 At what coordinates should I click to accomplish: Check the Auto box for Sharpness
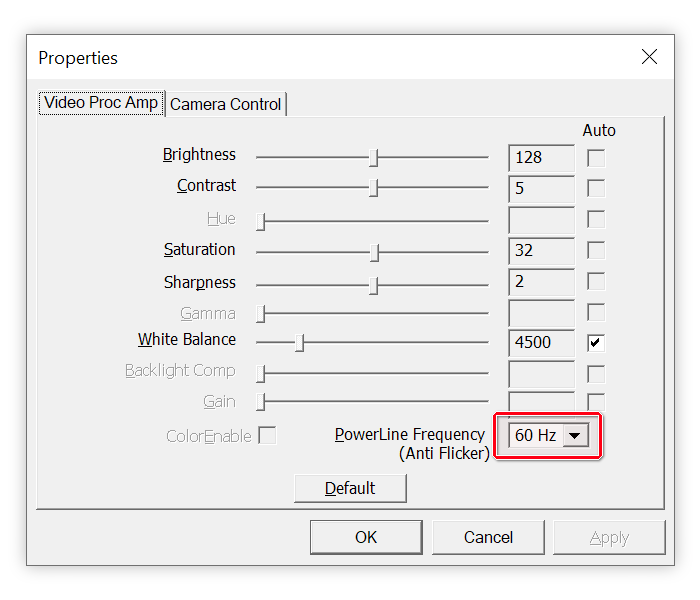tap(596, 282)
